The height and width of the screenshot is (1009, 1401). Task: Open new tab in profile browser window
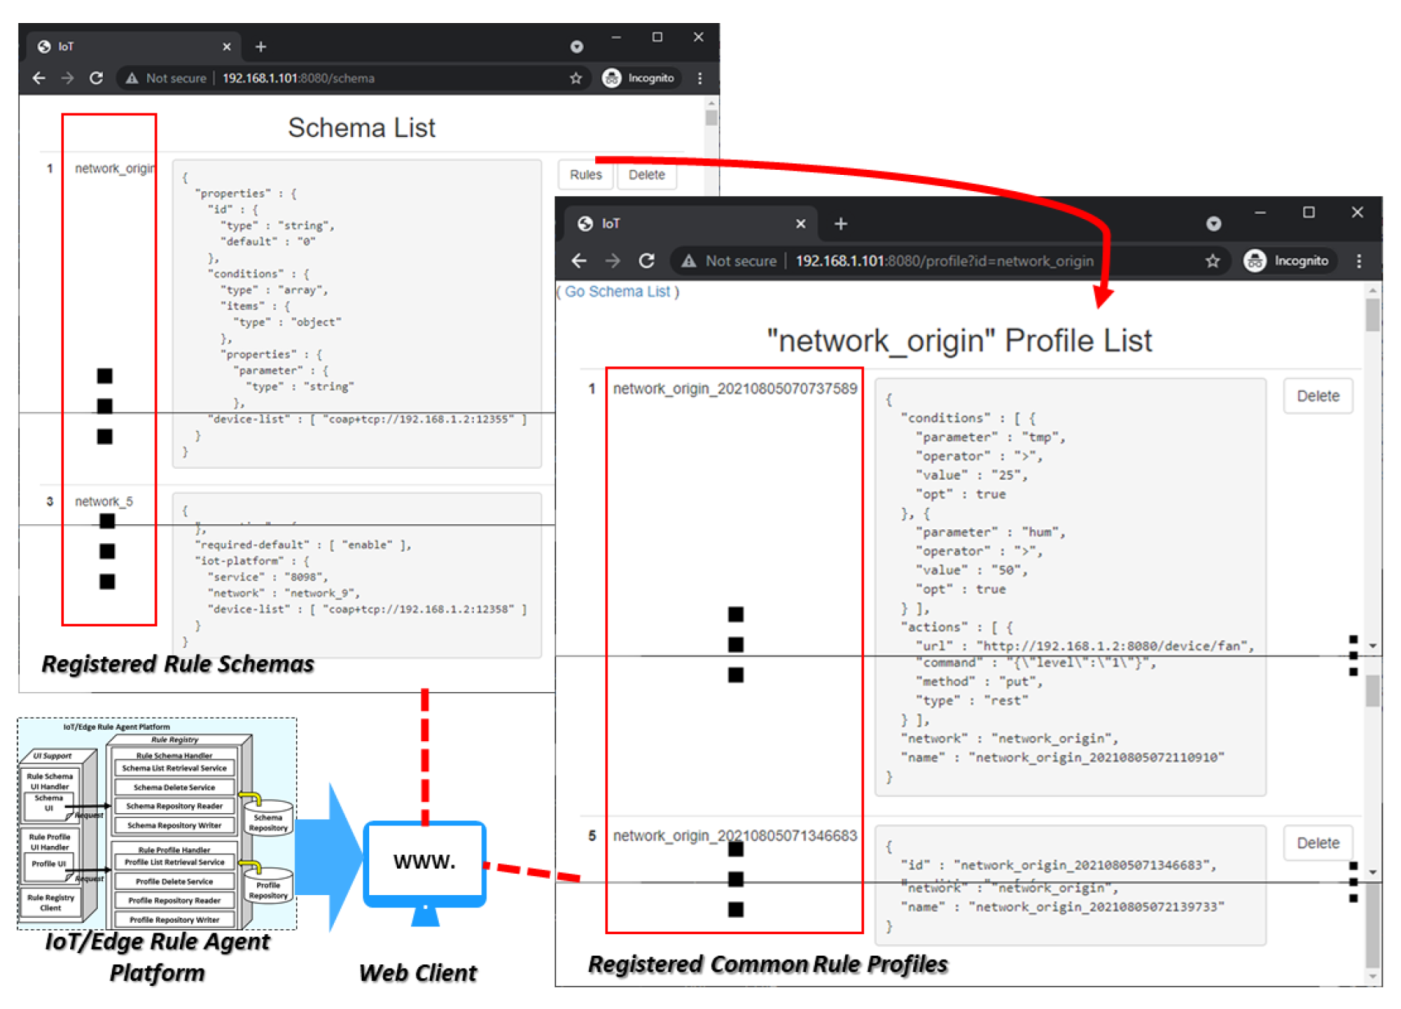click(841, 224)
